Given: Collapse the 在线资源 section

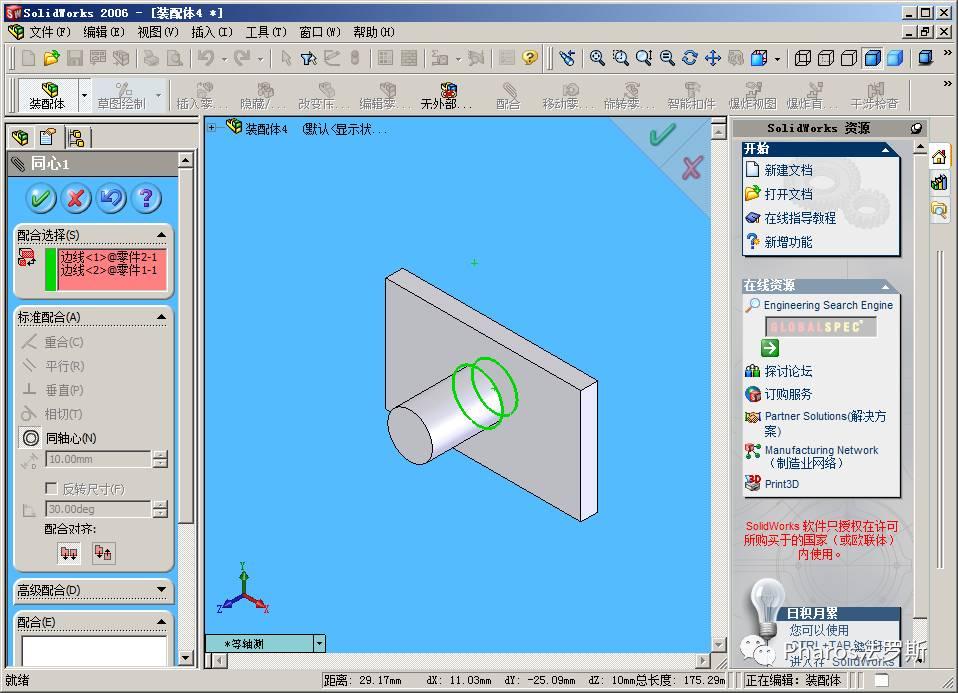Looking at the screenshot, I should tap(885, 285).
